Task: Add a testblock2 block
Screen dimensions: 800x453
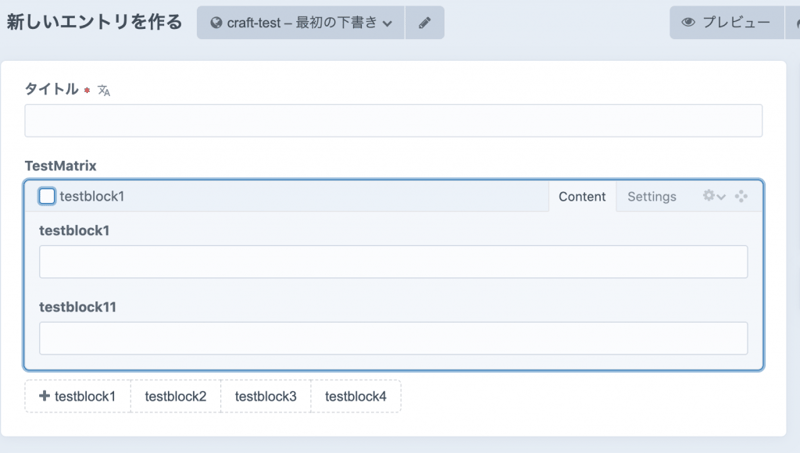Action: tap(176, 396)
